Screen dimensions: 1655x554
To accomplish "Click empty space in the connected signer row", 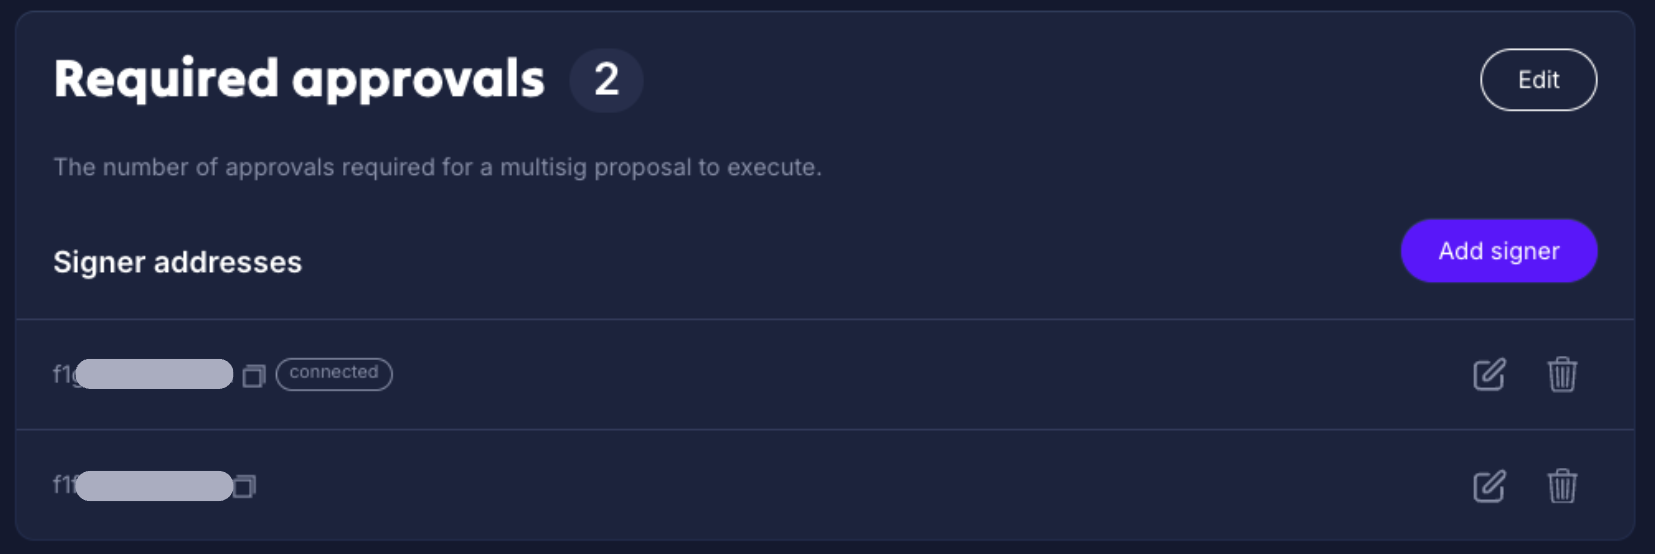I will pyautogui.click(x=900, y=375).
